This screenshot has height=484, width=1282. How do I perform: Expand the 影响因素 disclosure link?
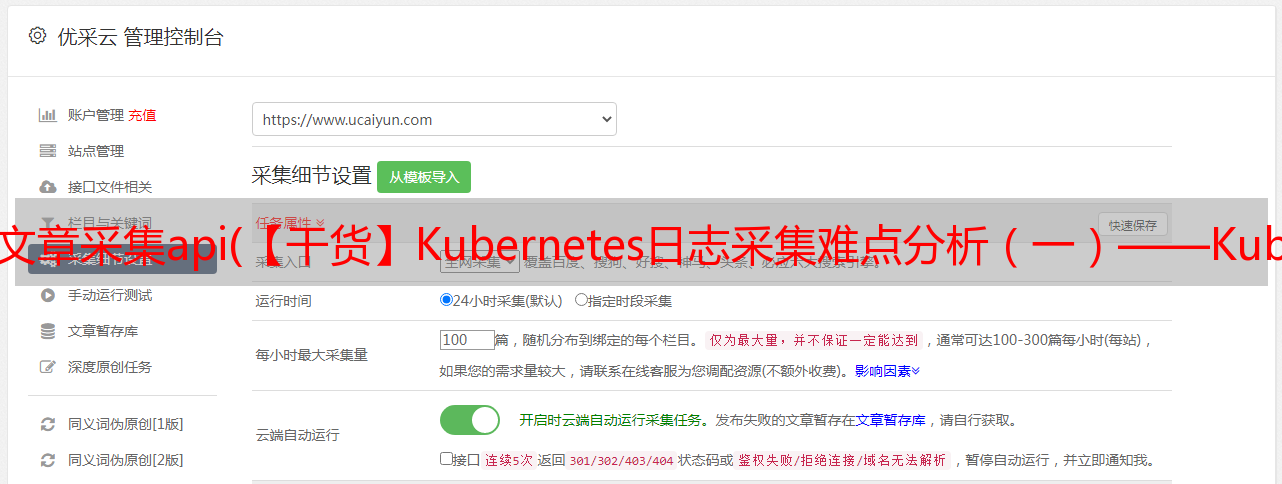pyautogui.click(x=887, y=371)
